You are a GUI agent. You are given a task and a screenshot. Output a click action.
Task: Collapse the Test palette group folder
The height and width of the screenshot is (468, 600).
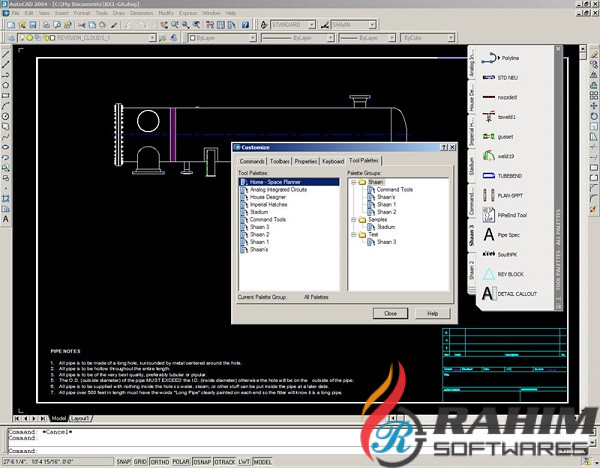coord(354,235)
